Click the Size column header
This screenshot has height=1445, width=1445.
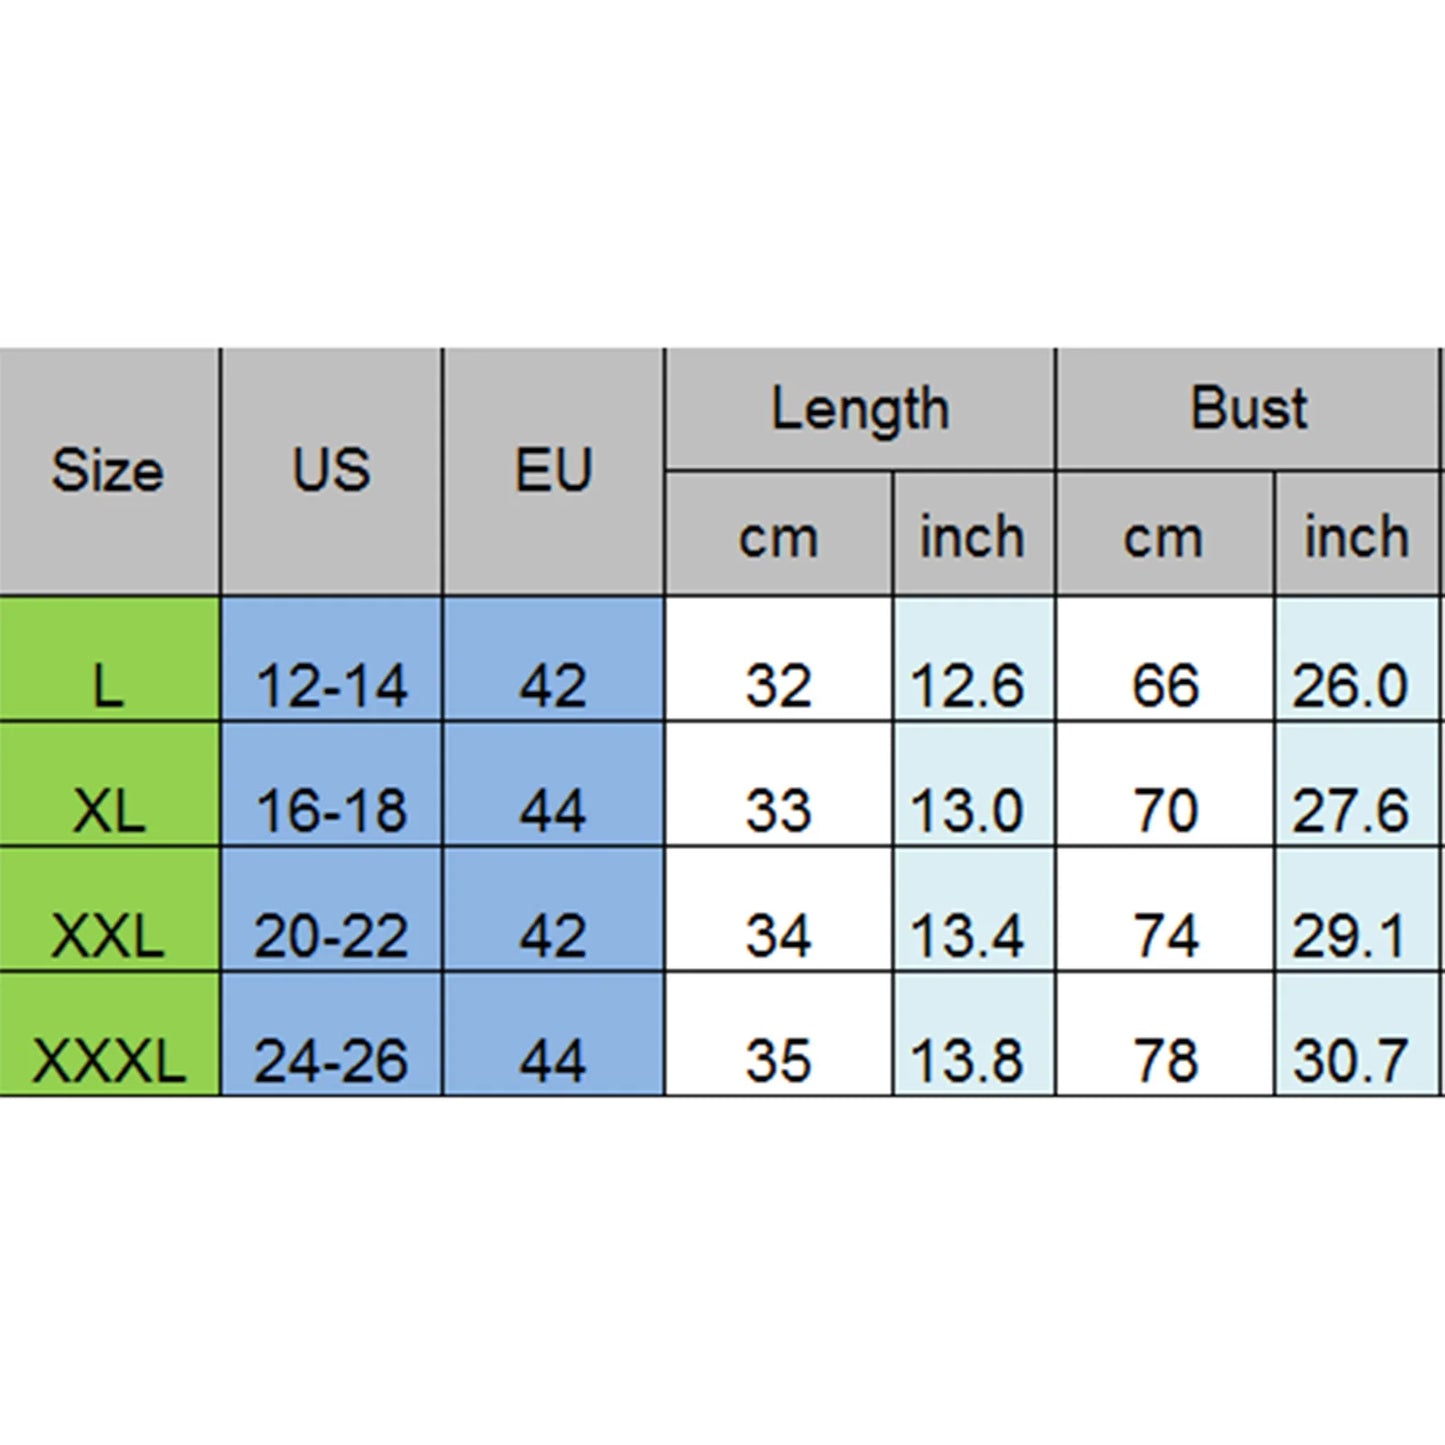coord(108,470)
